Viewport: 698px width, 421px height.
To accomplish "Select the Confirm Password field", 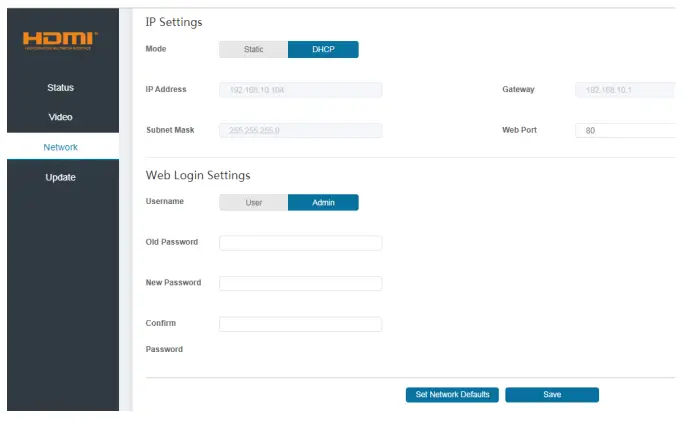I will click(x=300, y=324).
